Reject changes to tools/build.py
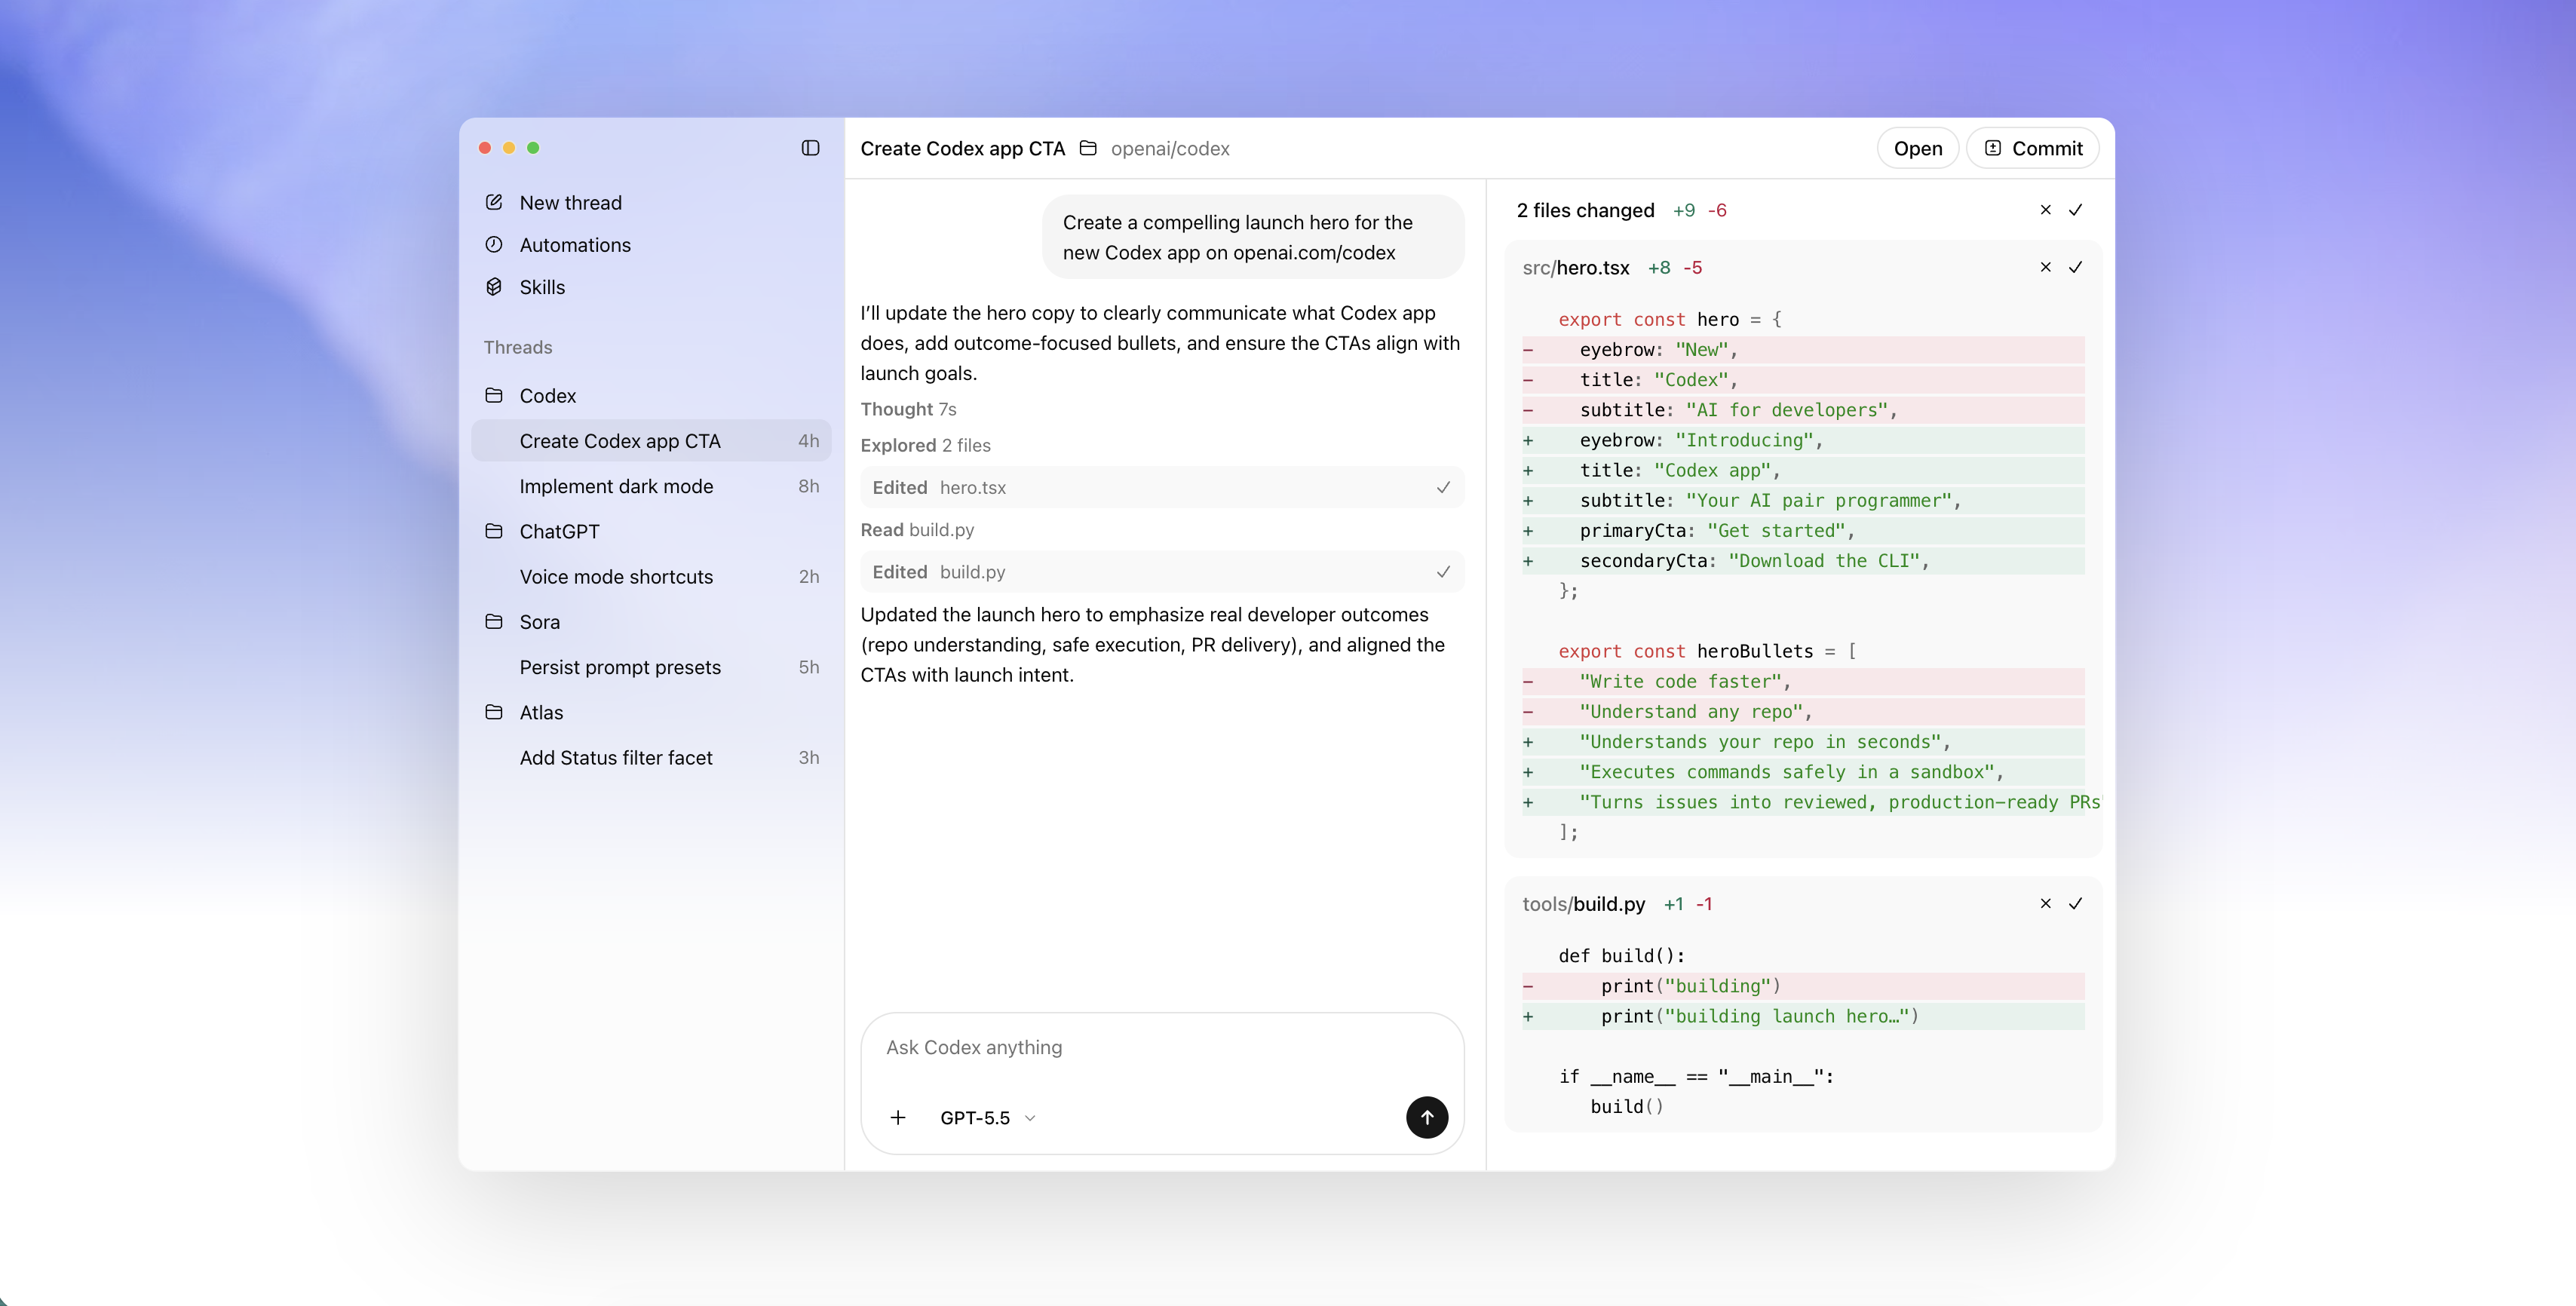 pyautogui.click(x=2045, y=903)
